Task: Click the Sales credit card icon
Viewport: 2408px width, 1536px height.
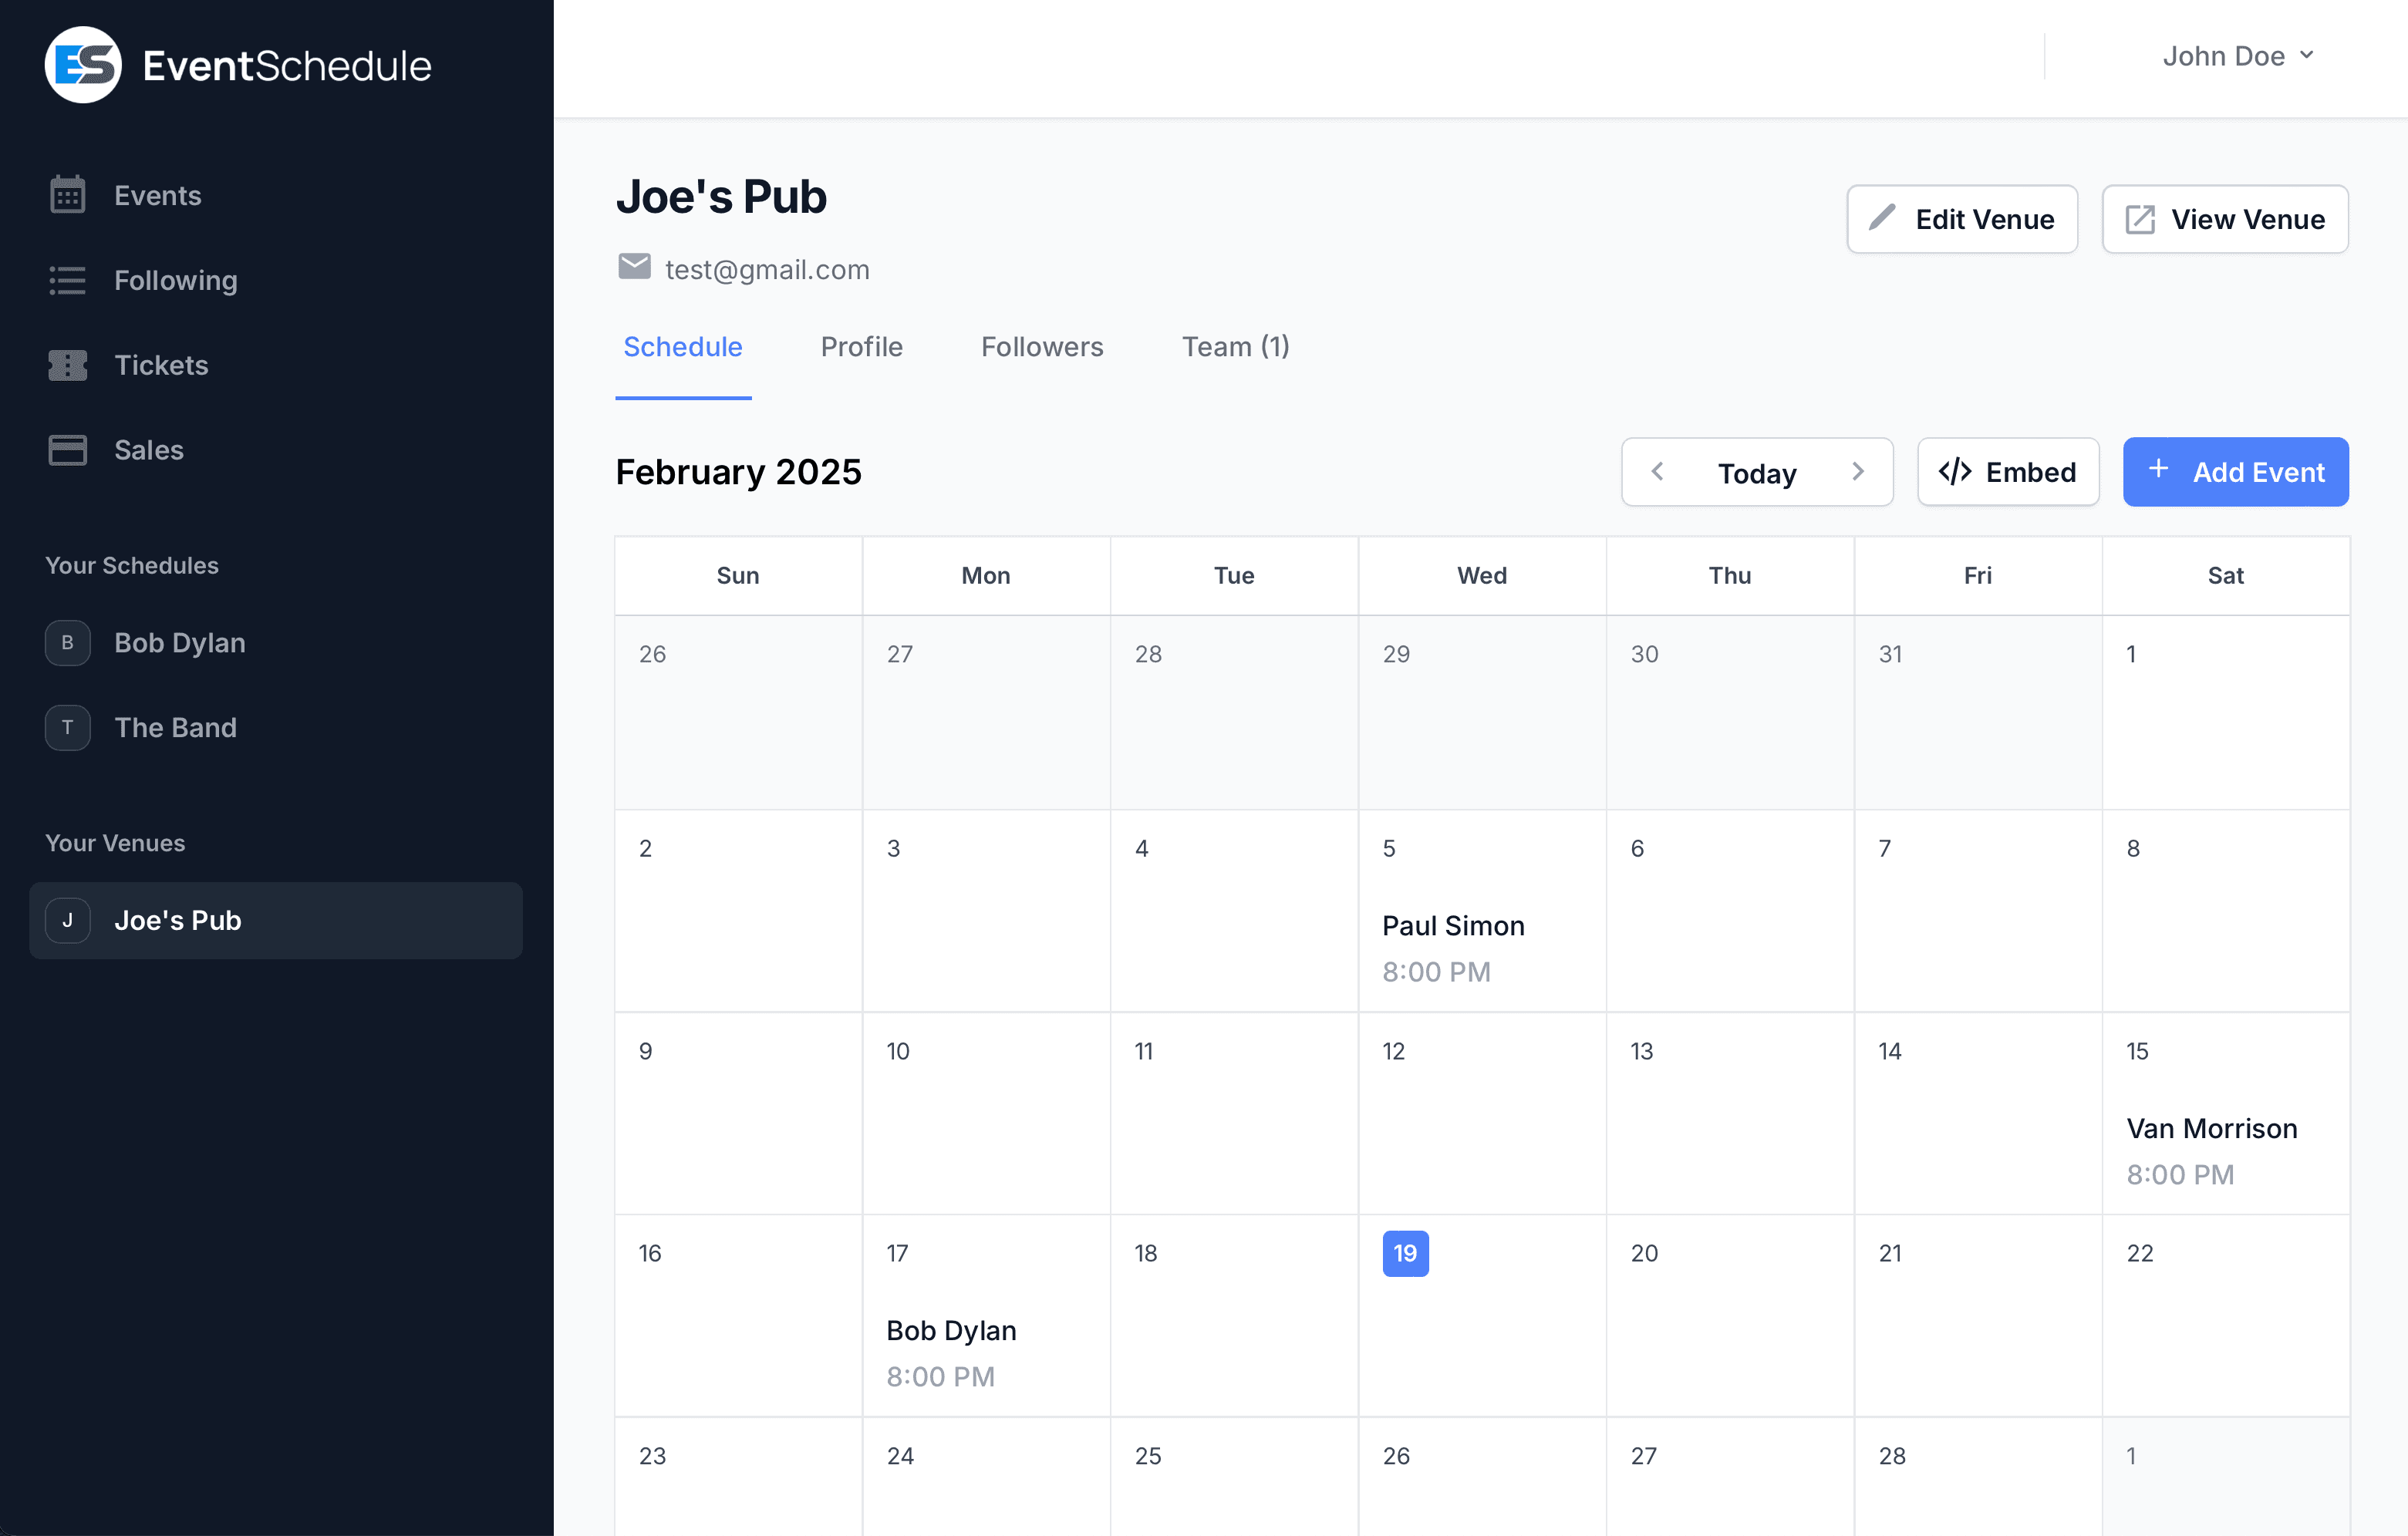Action: [x=68, y=450]
